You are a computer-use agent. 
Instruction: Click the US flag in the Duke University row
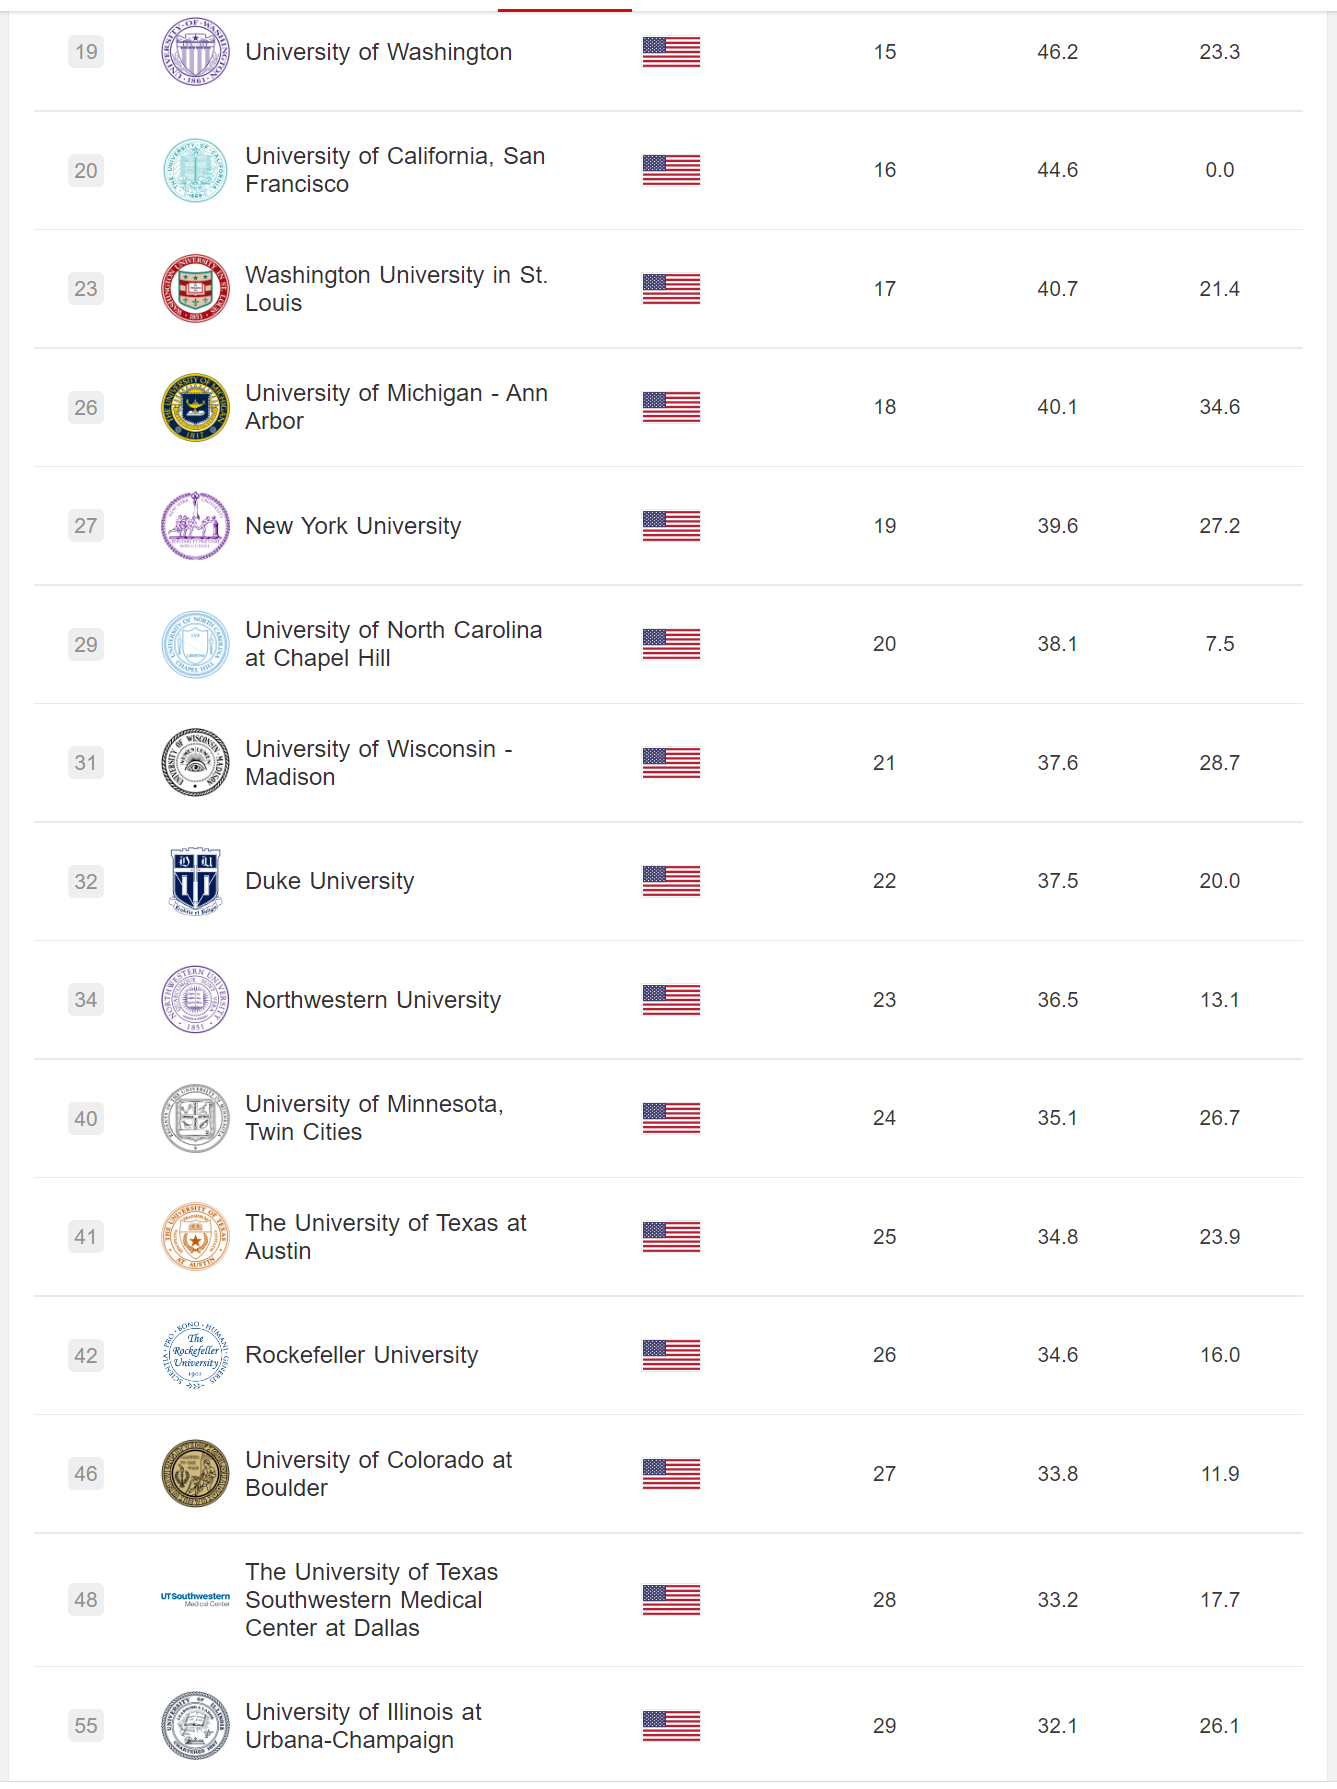click(x=671, y=881)
